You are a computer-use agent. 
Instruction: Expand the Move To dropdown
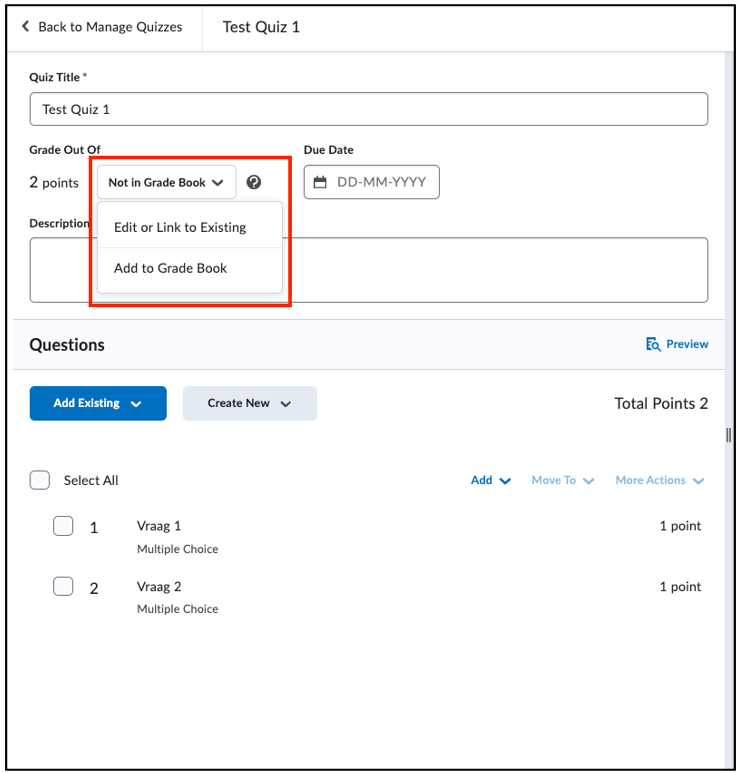coord(563,480)
